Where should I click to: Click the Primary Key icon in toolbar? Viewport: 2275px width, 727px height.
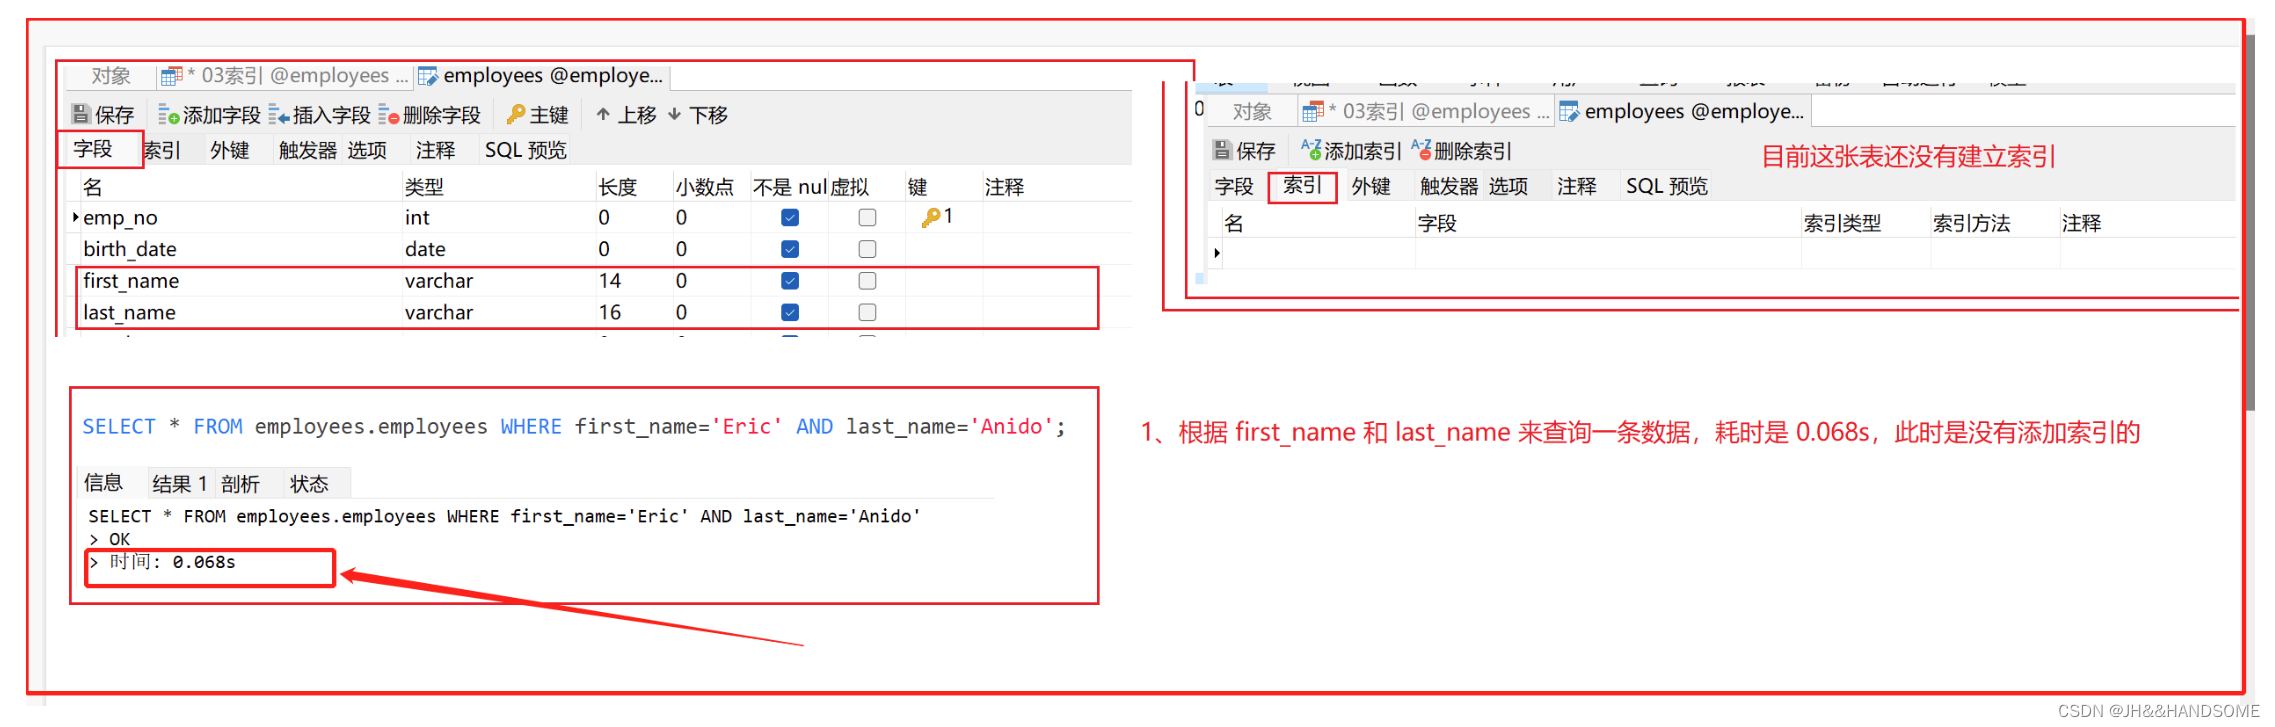click(516, 114)
